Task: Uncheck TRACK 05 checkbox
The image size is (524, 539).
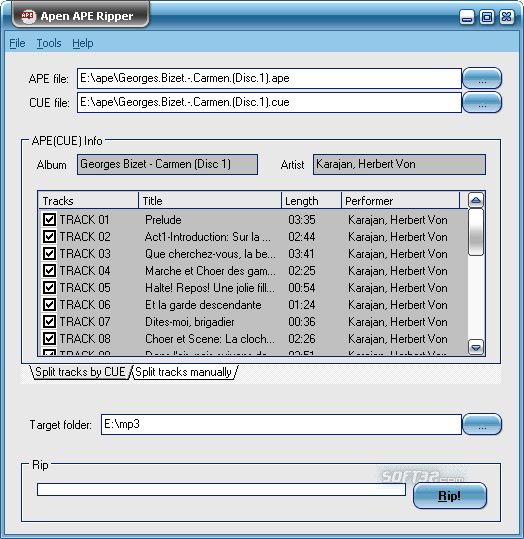Action: (x=49, y=287)
